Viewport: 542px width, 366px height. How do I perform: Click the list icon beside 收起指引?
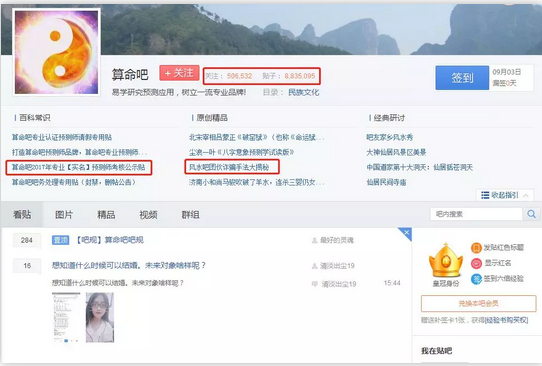coord(485,195)
